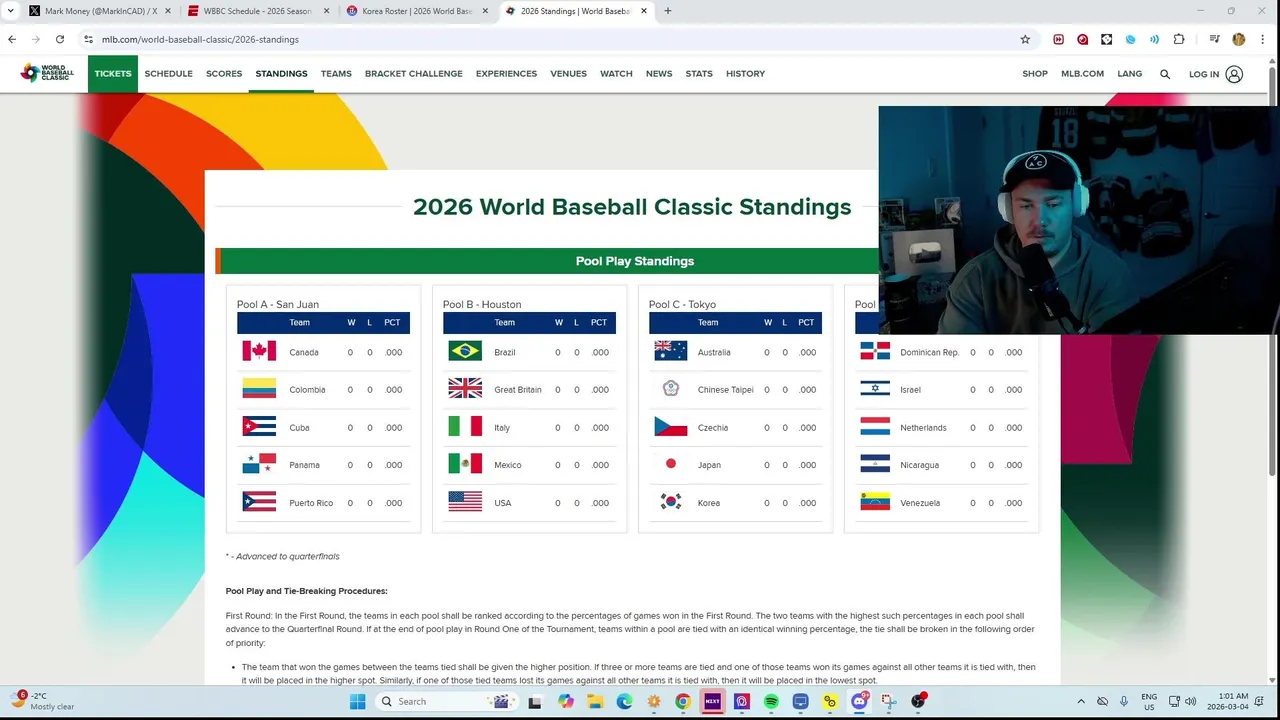Open the SCORES nav item
This screenshot has height=720, width=1280.
click(224, 74)
